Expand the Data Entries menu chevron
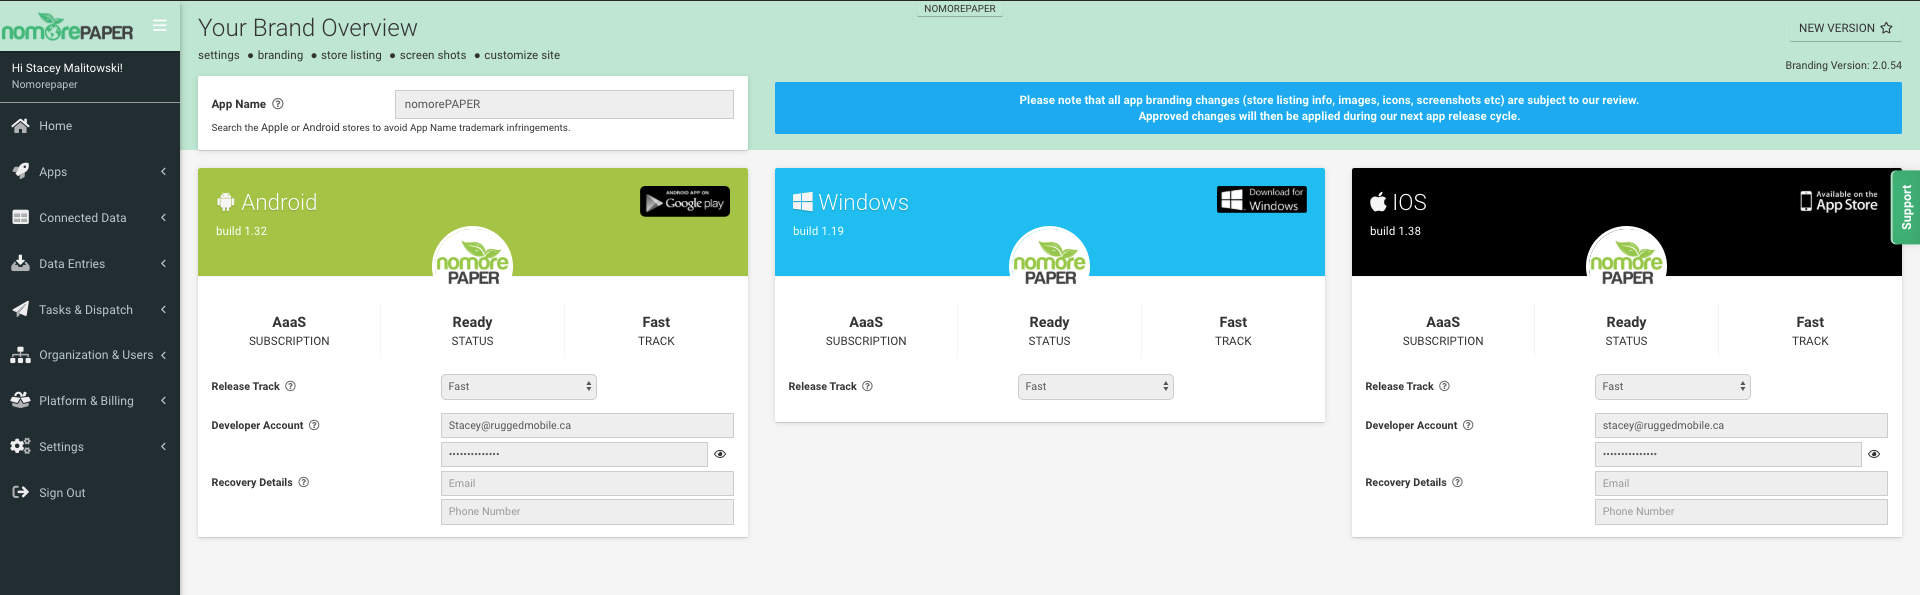Viewport: 1920px width, 595px height. (163, 263)
